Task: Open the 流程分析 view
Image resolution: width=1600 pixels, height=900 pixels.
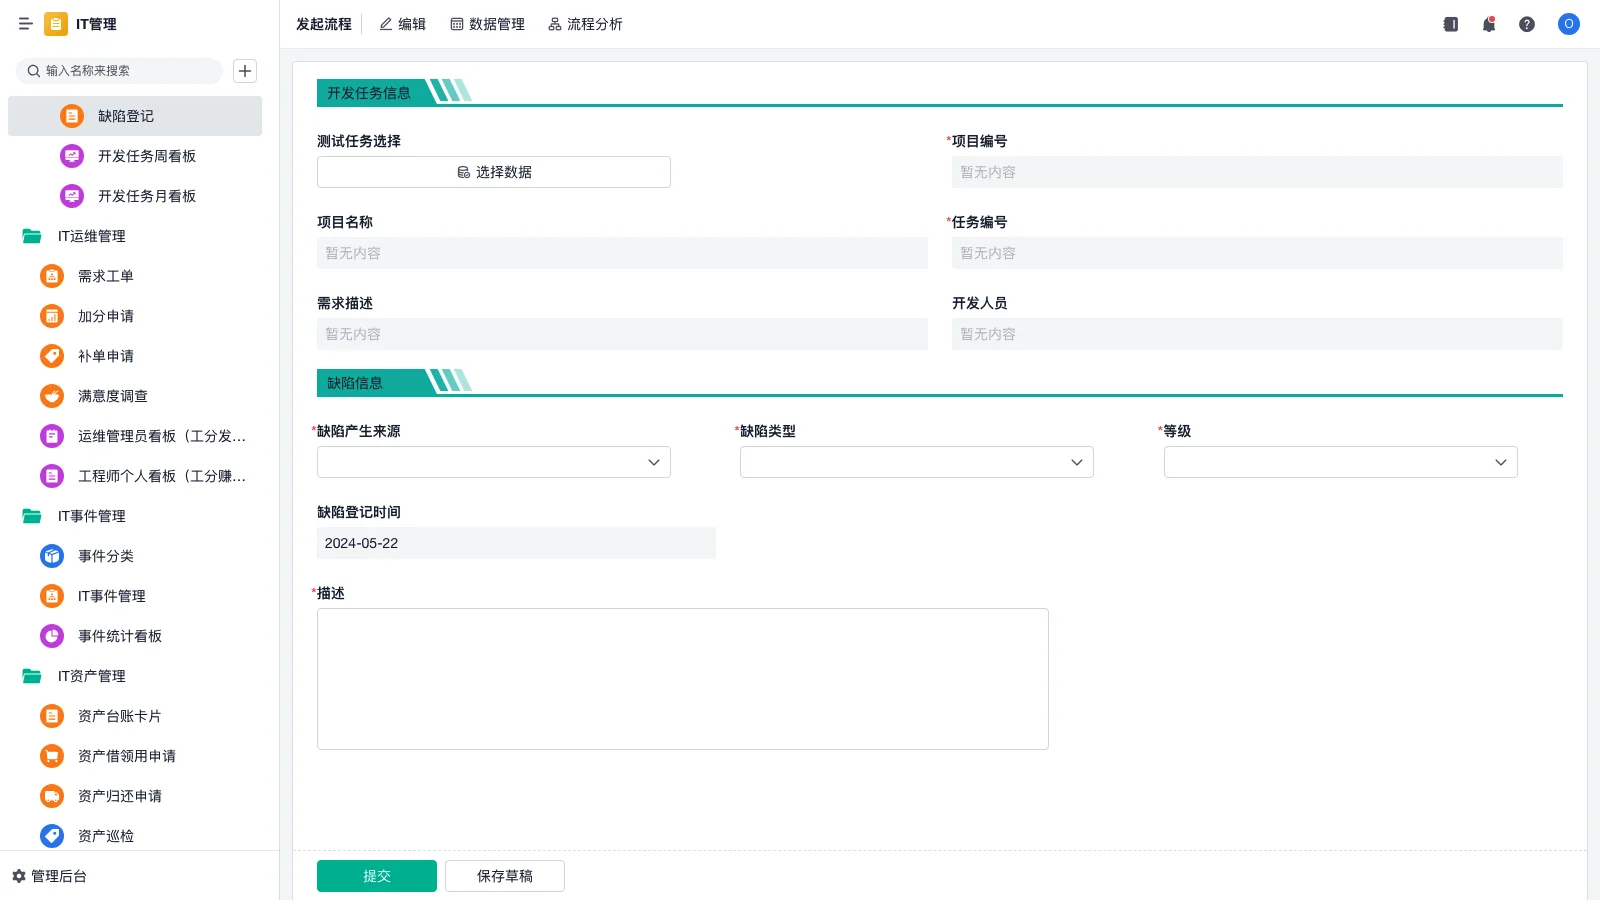Action: click(x=585, y=24)
